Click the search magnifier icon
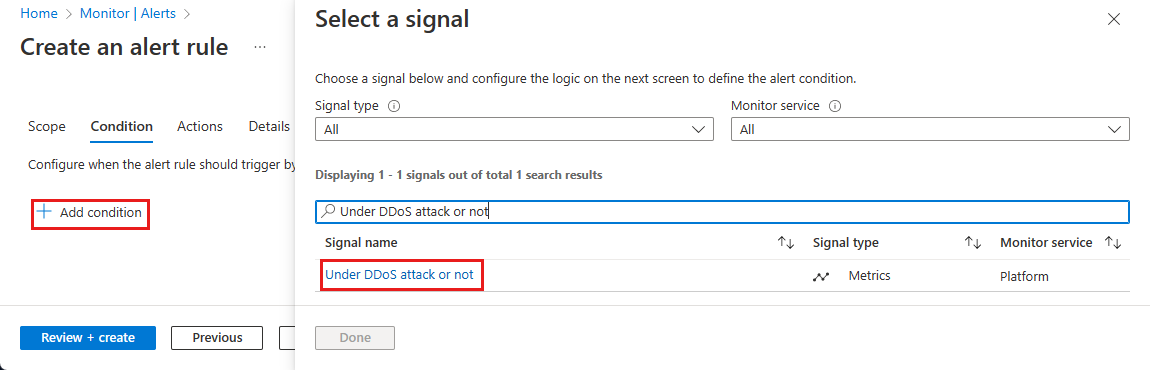 coord(328,211)
